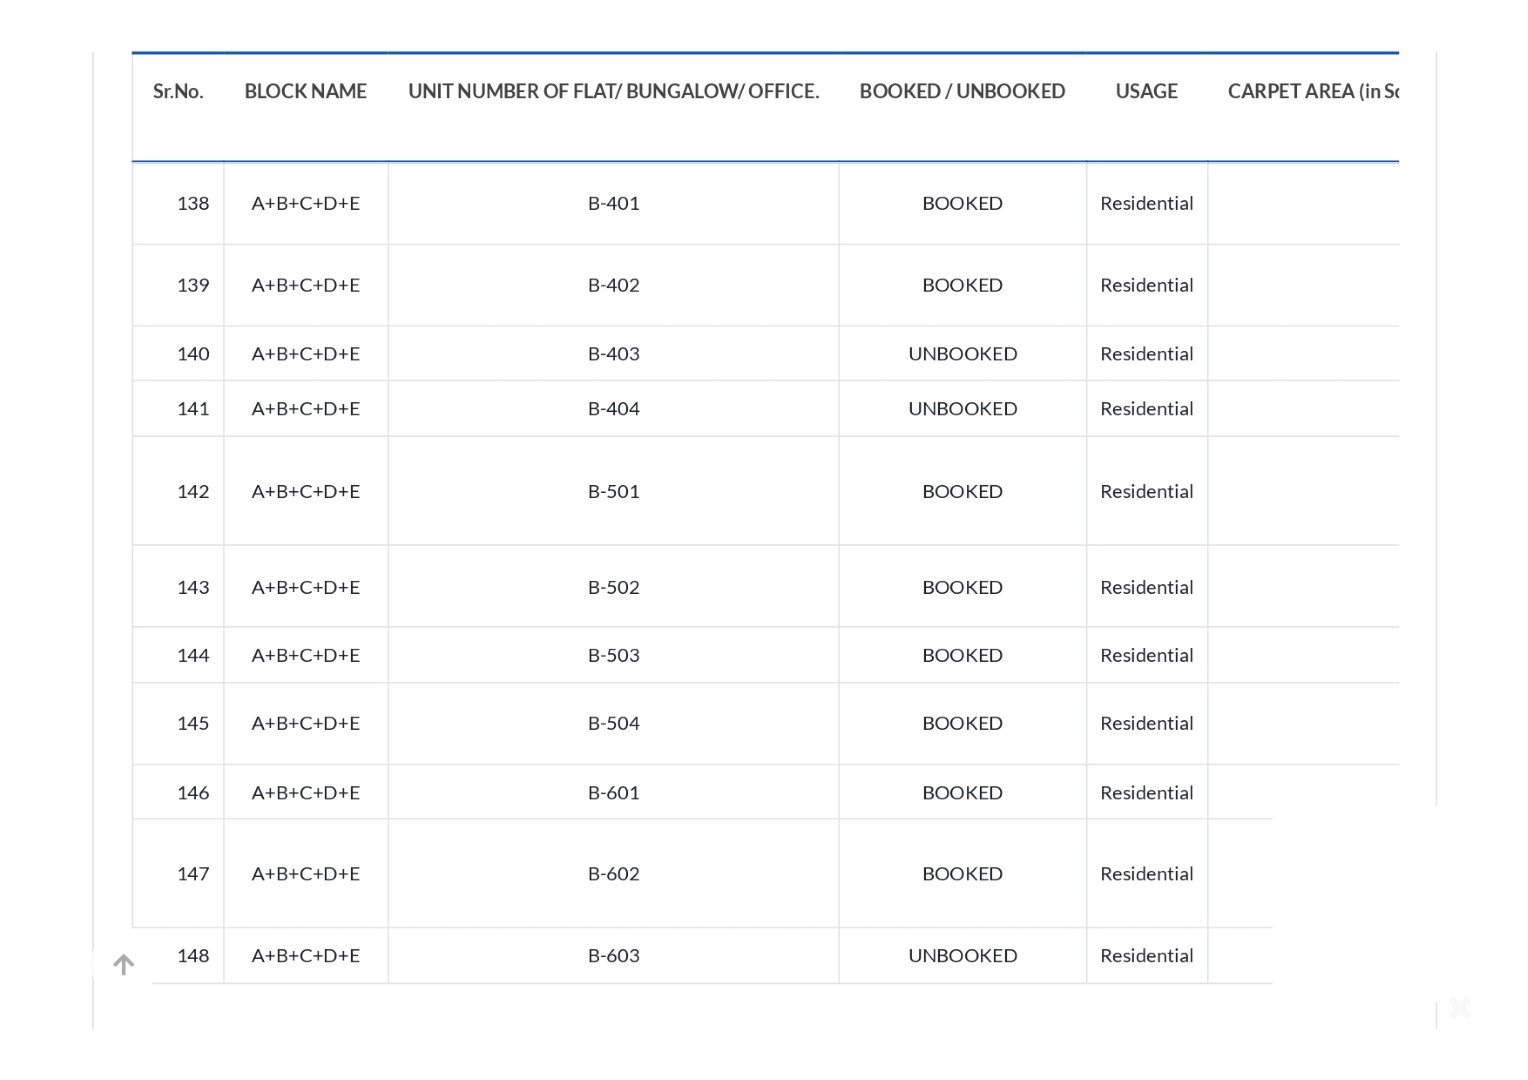The image size is (1528, 1080).
Task: Click unit B-404 cell
Action: [613, 409]
